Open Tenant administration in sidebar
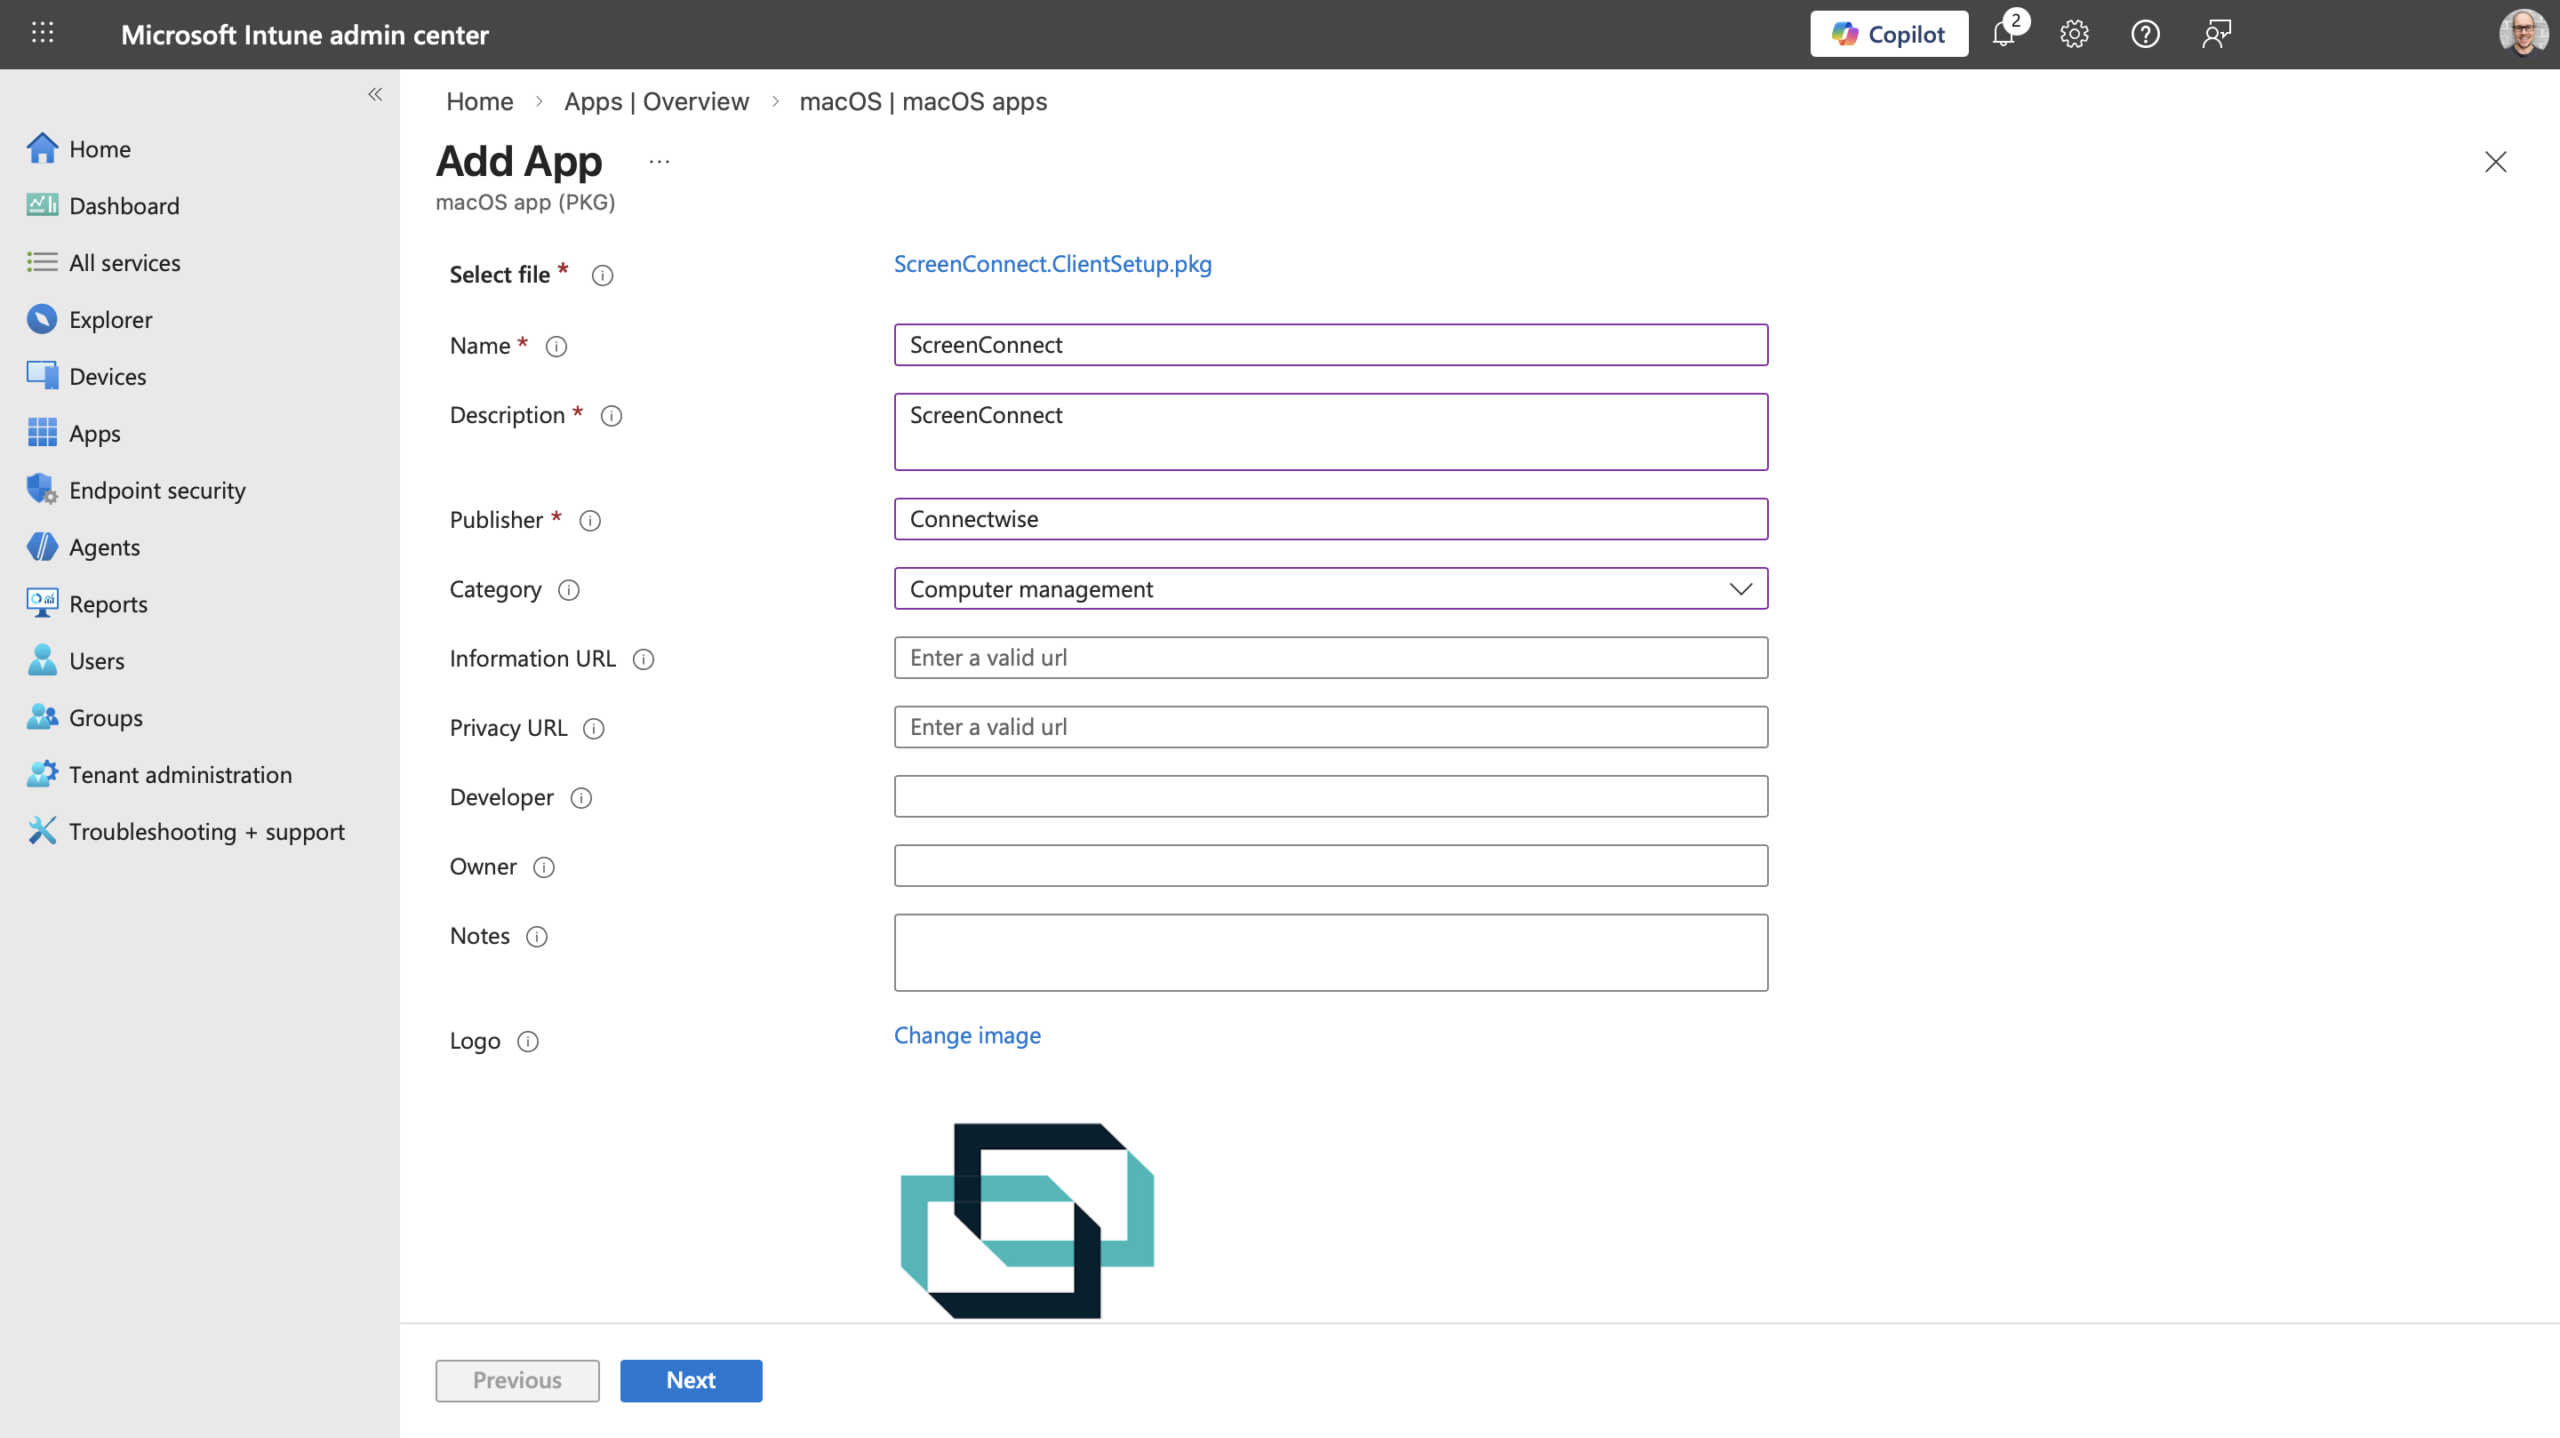The height and width of the screenshot is (1438, 2560). (180, 774)
